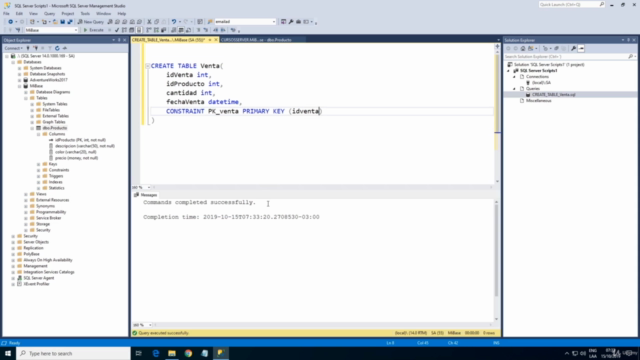The height and width of the screenshot is (360, 640).
Task: Click the Open File folder icon
Action: tap(55, 22)
